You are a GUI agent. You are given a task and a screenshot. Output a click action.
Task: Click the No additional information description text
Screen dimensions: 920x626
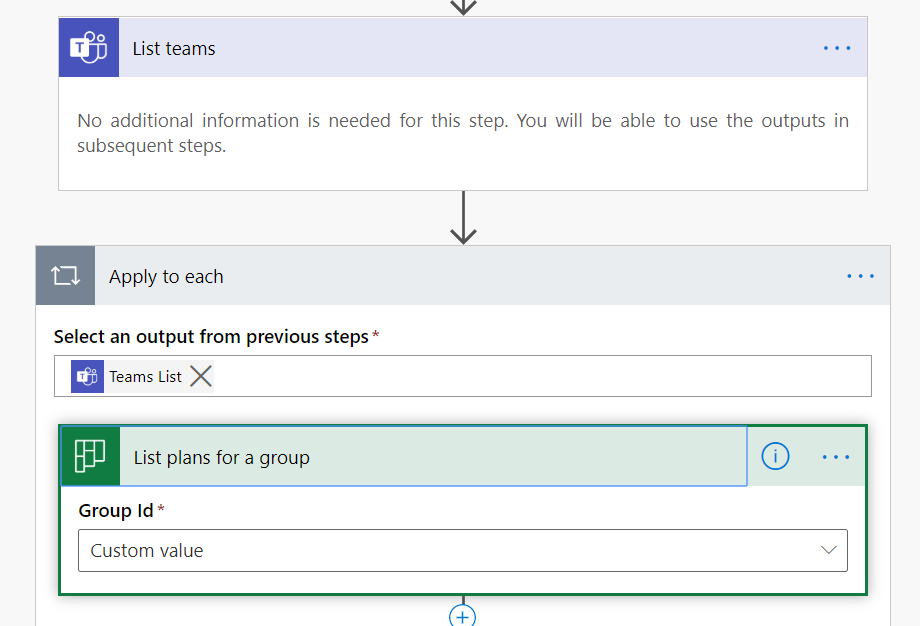(x=463, y=133)
